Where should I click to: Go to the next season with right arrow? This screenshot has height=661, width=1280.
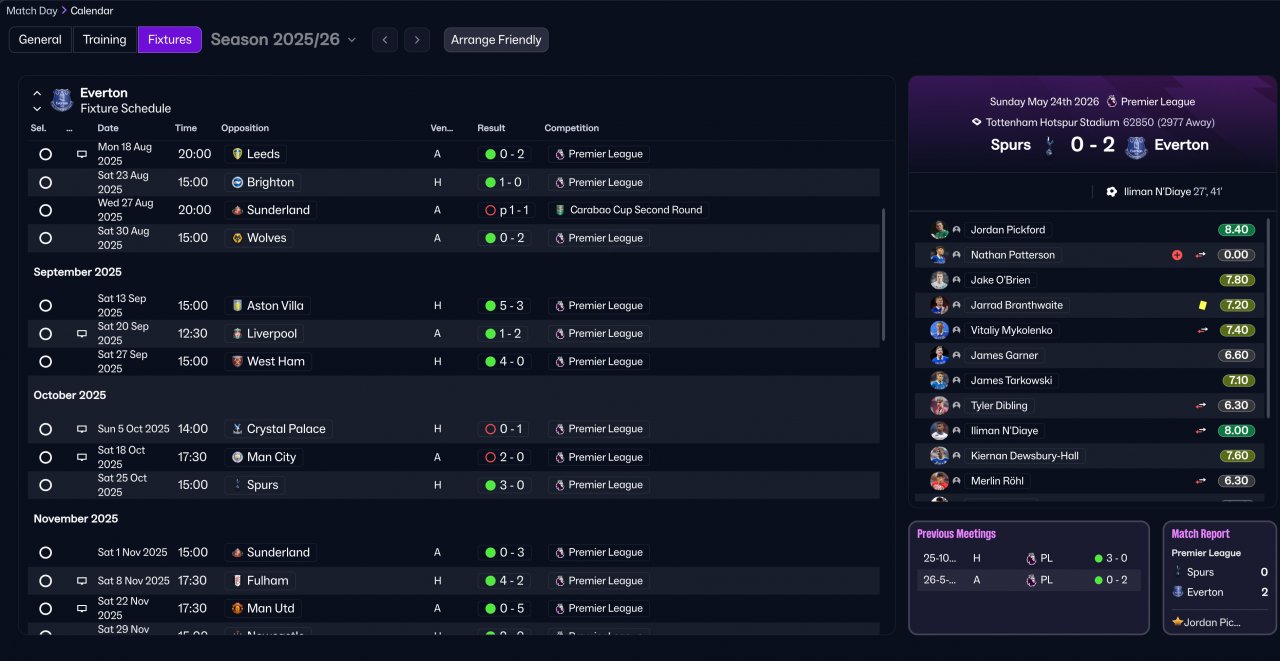click(x=417, y=40)
